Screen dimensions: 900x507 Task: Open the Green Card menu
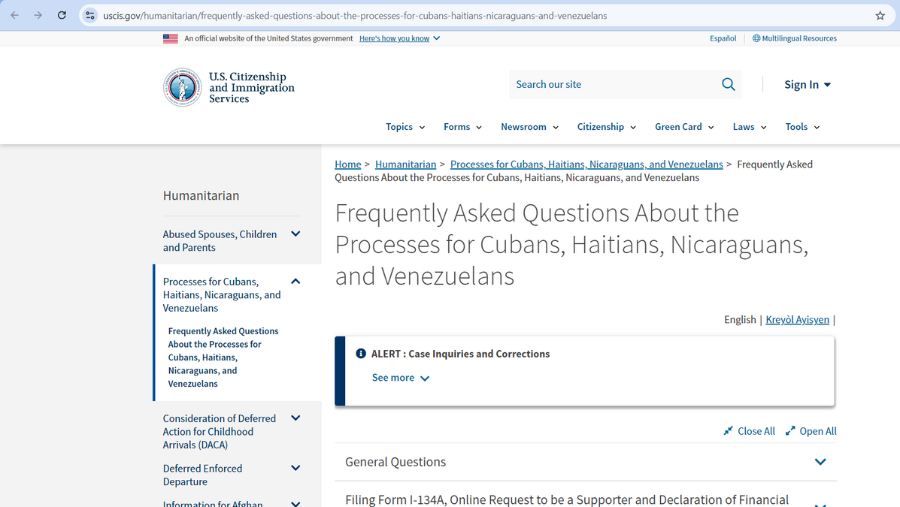pyautogui.click(x=684, y=127)
